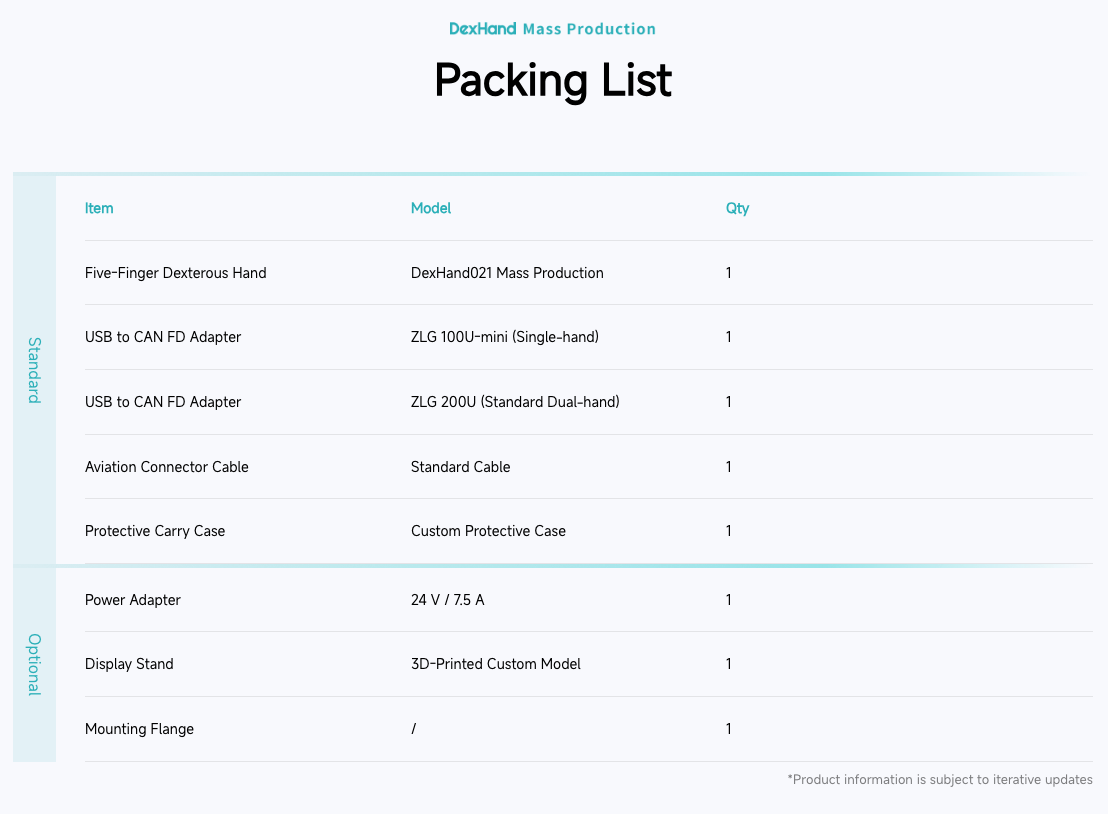Click the Mounting Flange item
The height and width of the screenshot is (814, 1108).
(x=139, y=729)
